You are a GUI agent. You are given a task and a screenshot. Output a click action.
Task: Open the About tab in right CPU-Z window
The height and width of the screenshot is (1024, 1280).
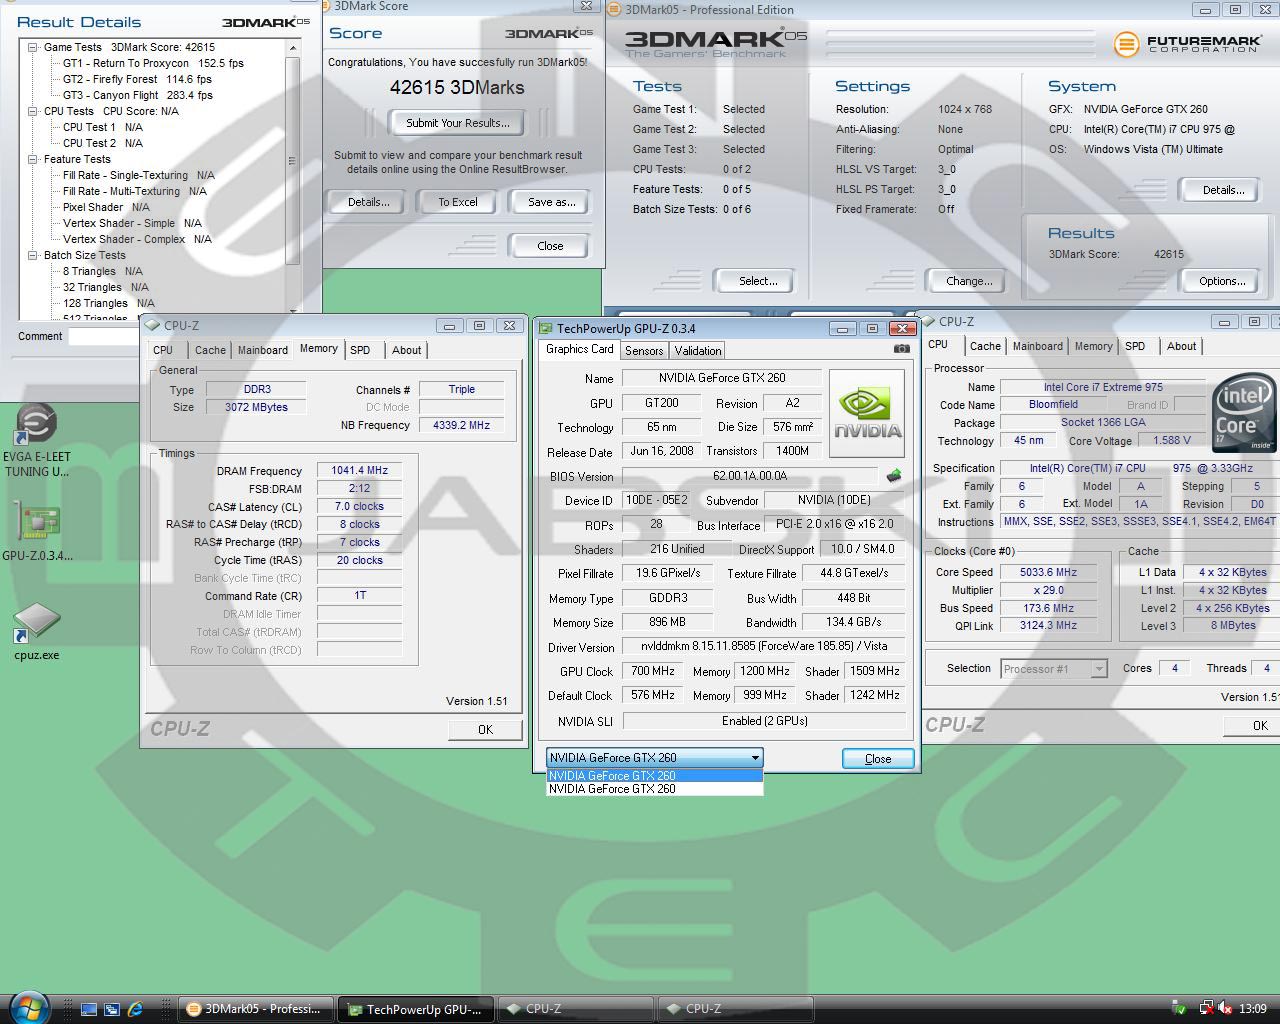[x=1181, y=346]
